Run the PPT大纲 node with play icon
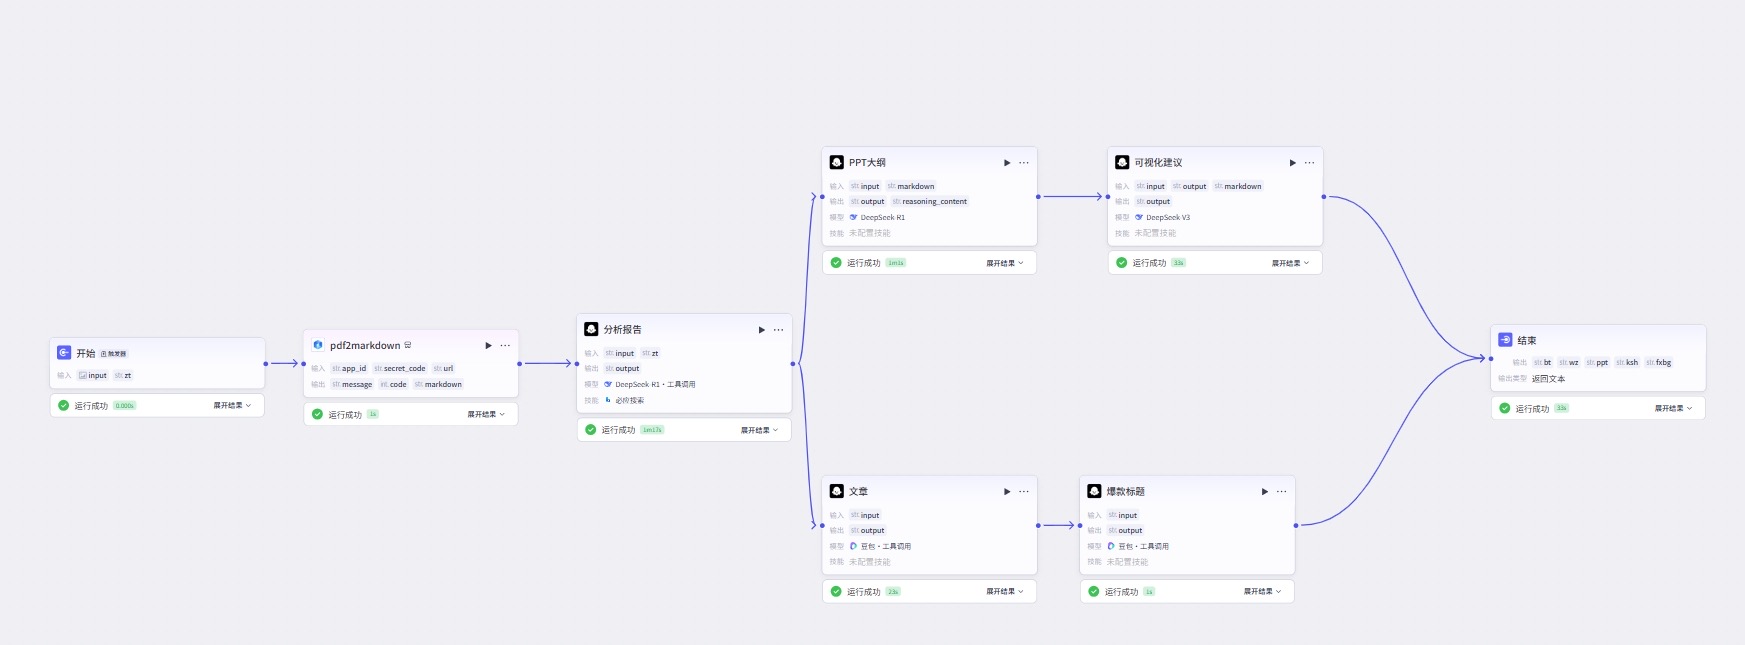This screenshot has width=1745, height=645. 1007,163
